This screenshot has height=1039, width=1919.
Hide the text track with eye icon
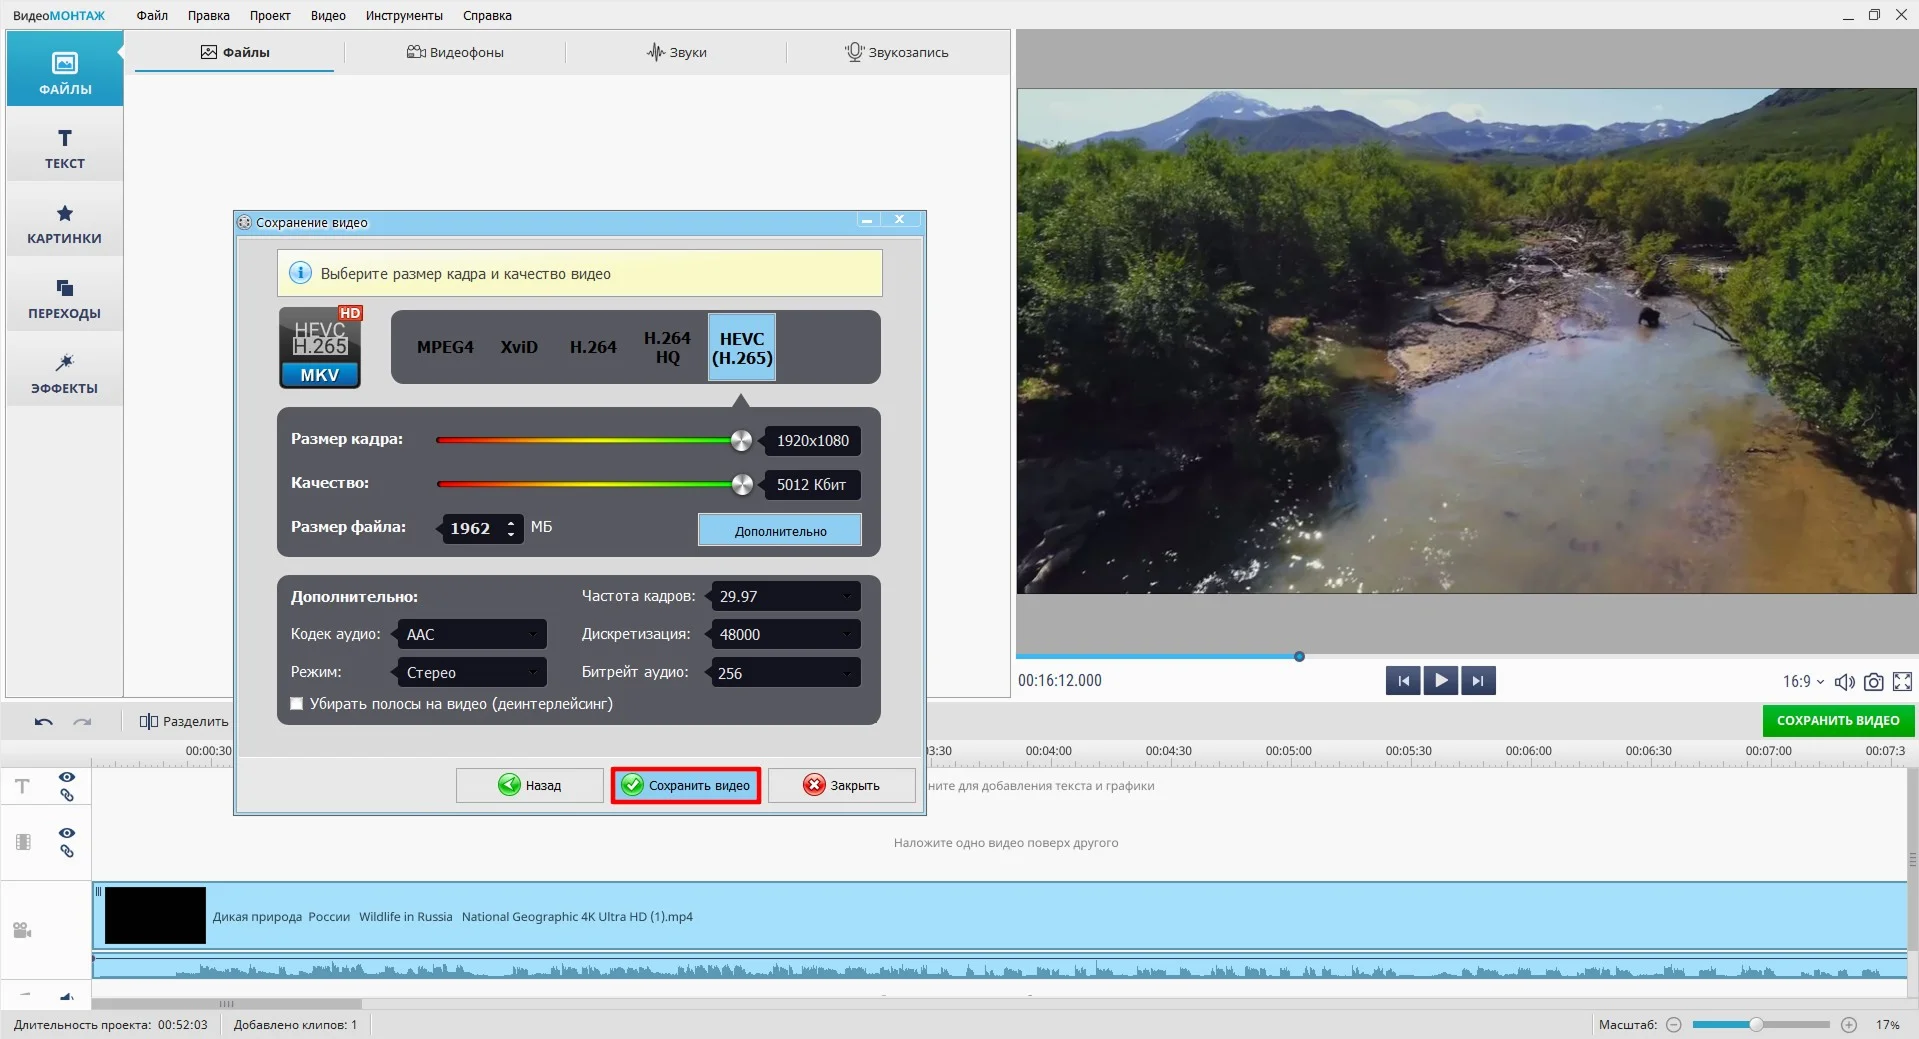pyautogui.click(x=67, y=777)
